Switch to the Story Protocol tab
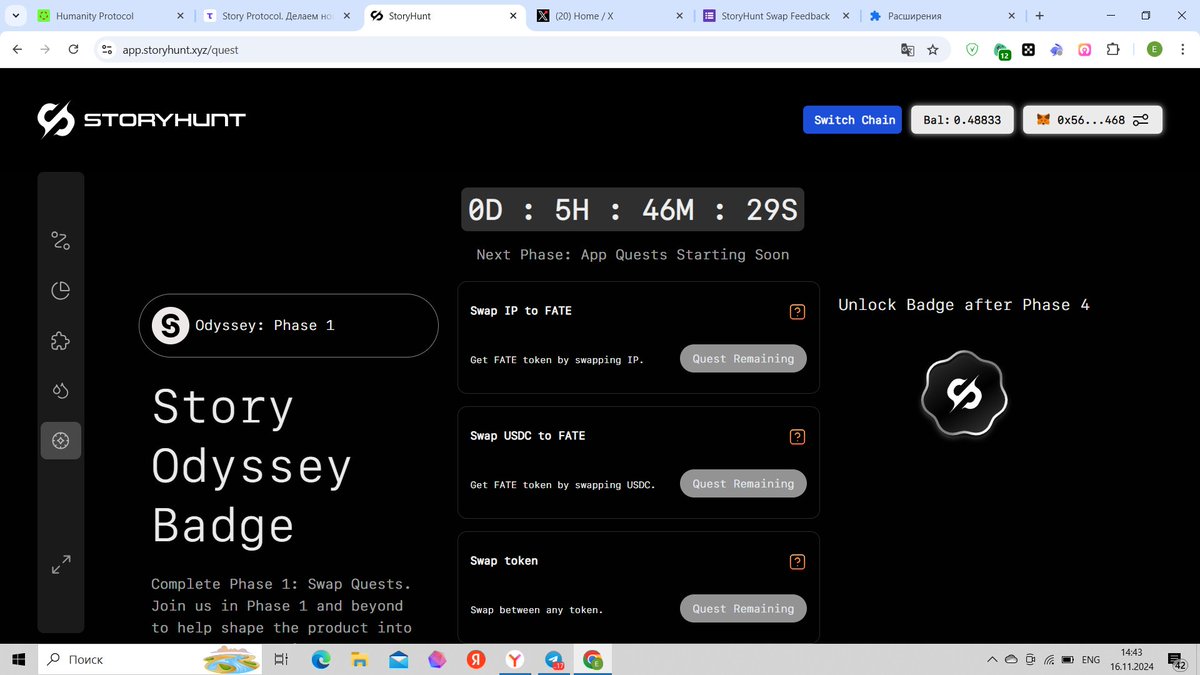The height and width of the screenshot is (675, 1200). (276, 16)
